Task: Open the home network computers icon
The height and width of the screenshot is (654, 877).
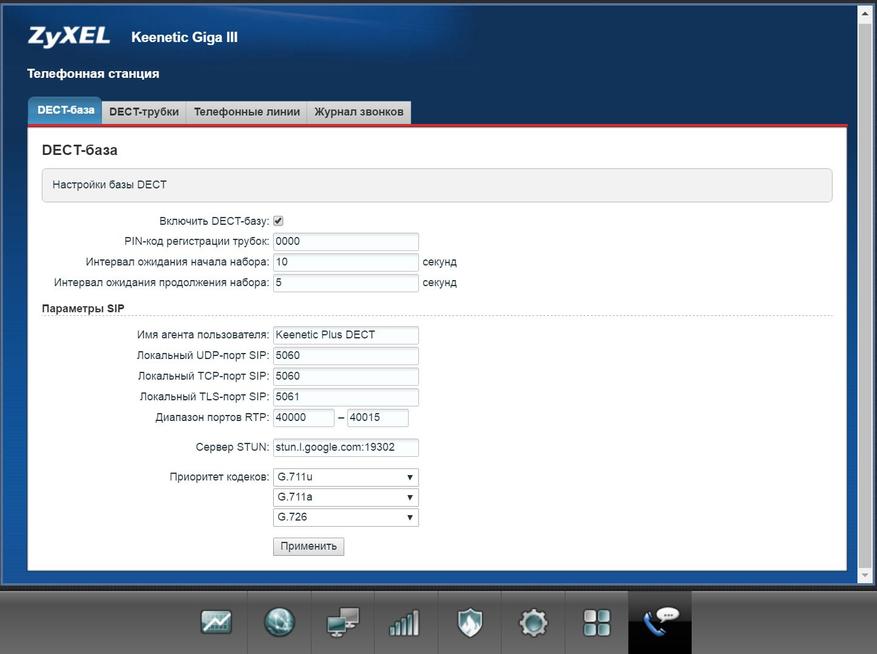Action: [342, 623]
